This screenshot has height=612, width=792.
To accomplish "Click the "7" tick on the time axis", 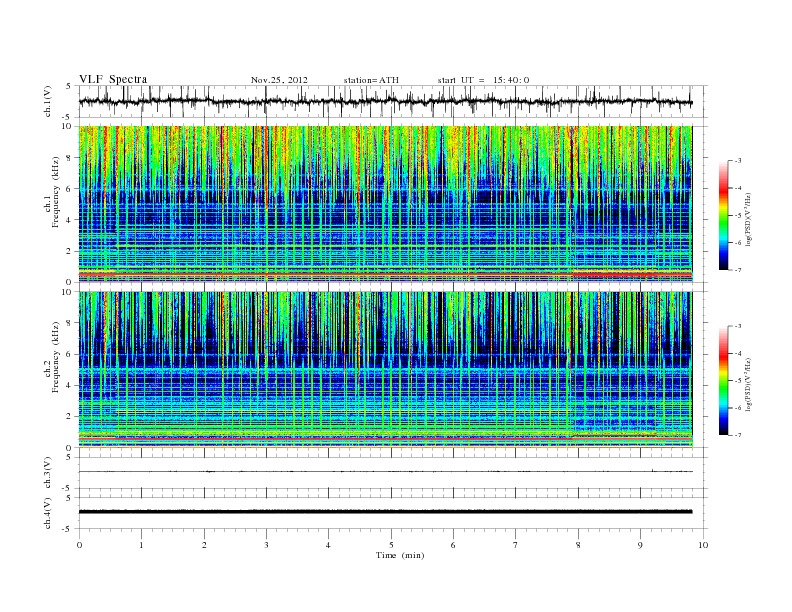I will [516, 545].
